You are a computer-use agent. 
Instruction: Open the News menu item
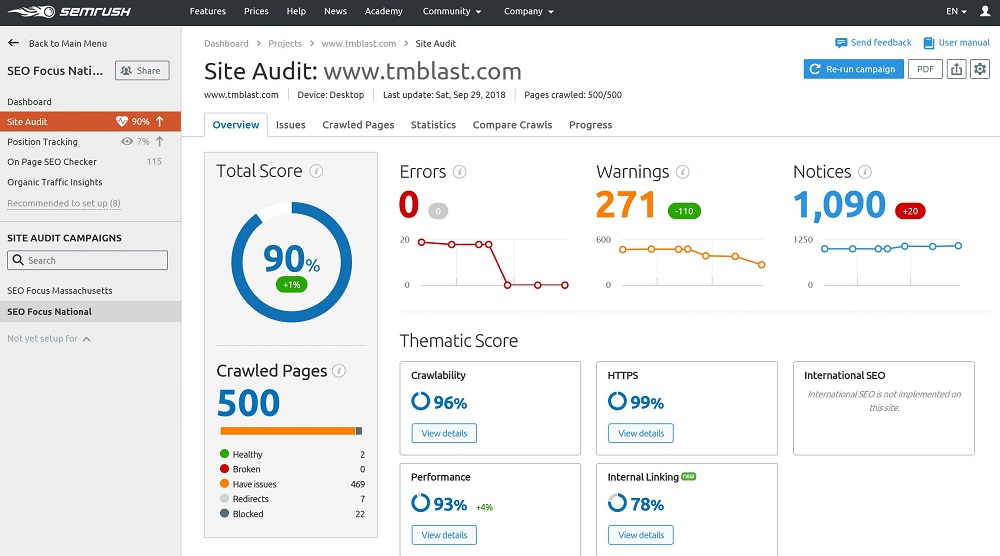[335, 11]
